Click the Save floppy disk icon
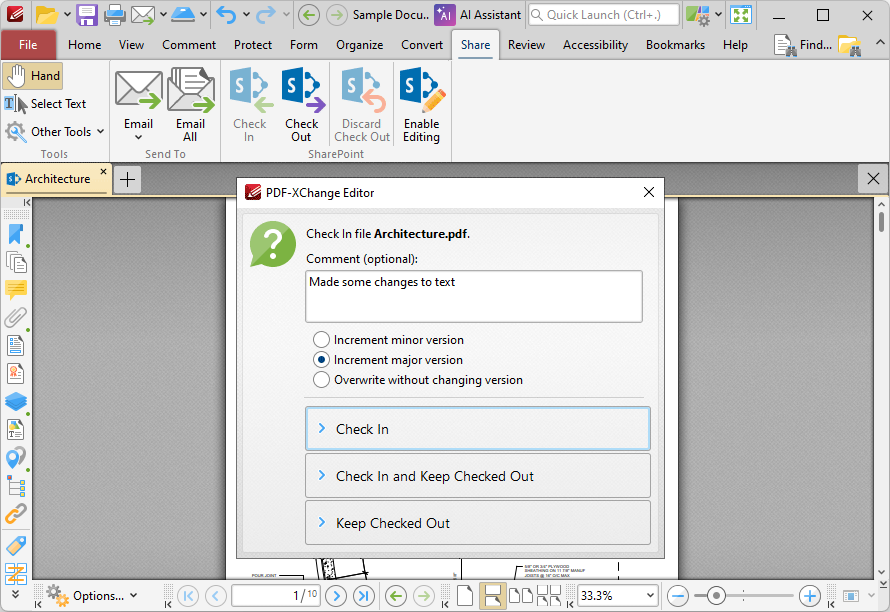Screen dimensions: 890x612 point(87,15)
